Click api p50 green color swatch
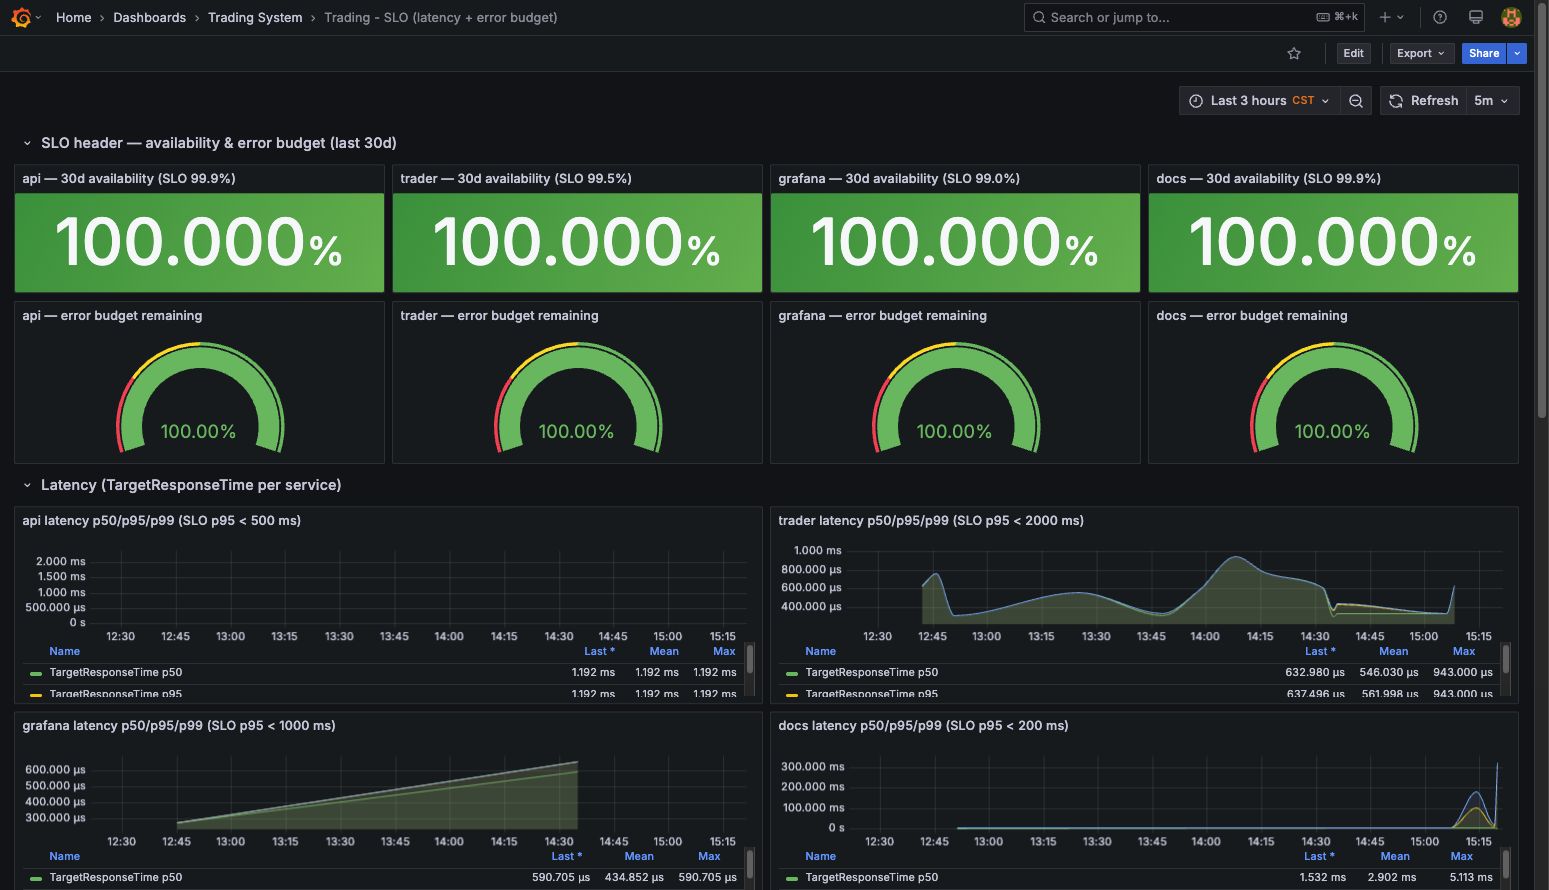The width and height of the screenshot is (1549, 890). click(36, 673)
